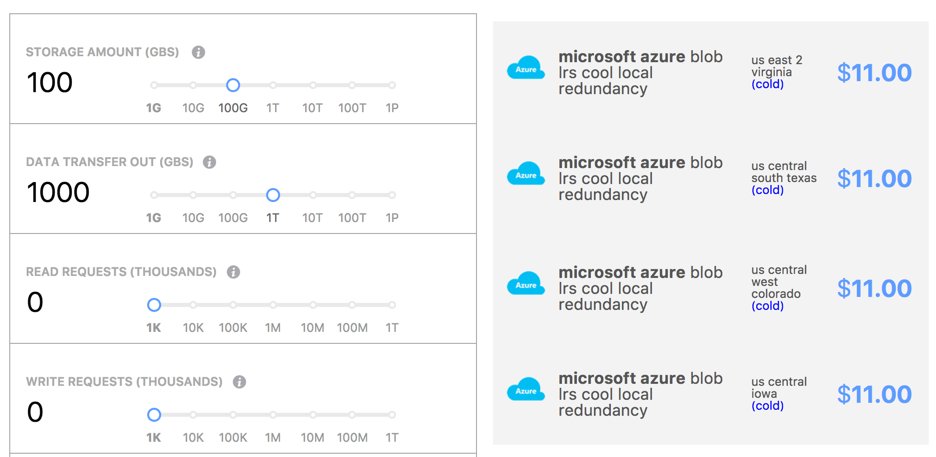Open info icon beside Read Requests label
Image resolution: width=936 pixels, height=457 pixels.
pos(233,272)
